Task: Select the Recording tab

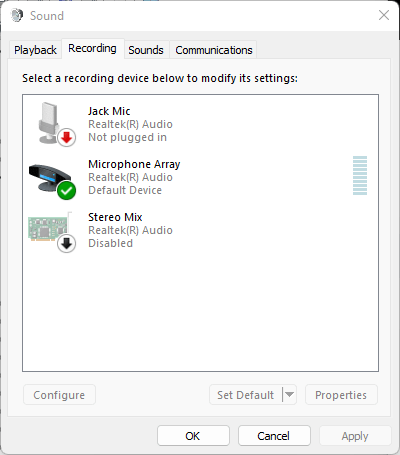Action: click(x=92, y=49)
